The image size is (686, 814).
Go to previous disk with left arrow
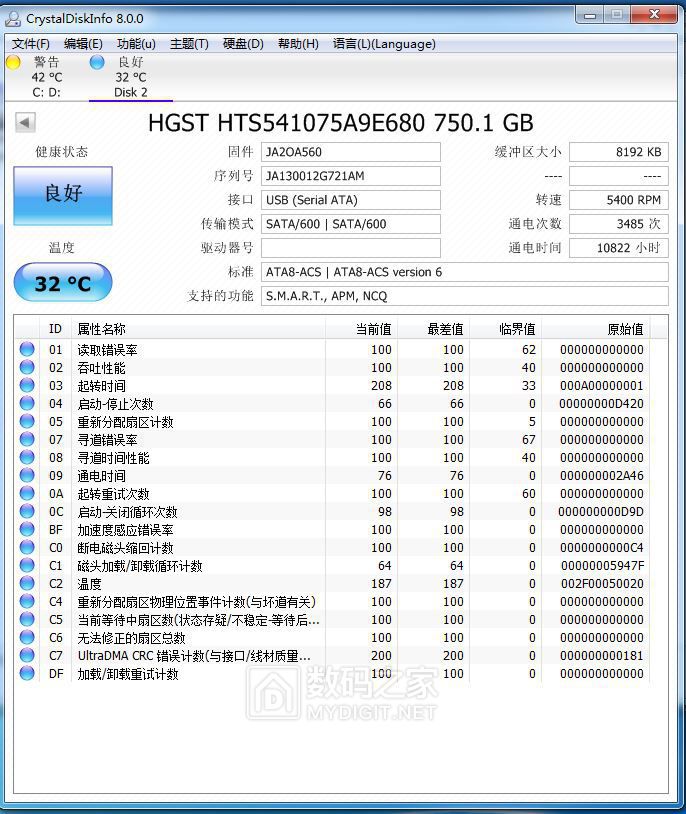(25, 123)
